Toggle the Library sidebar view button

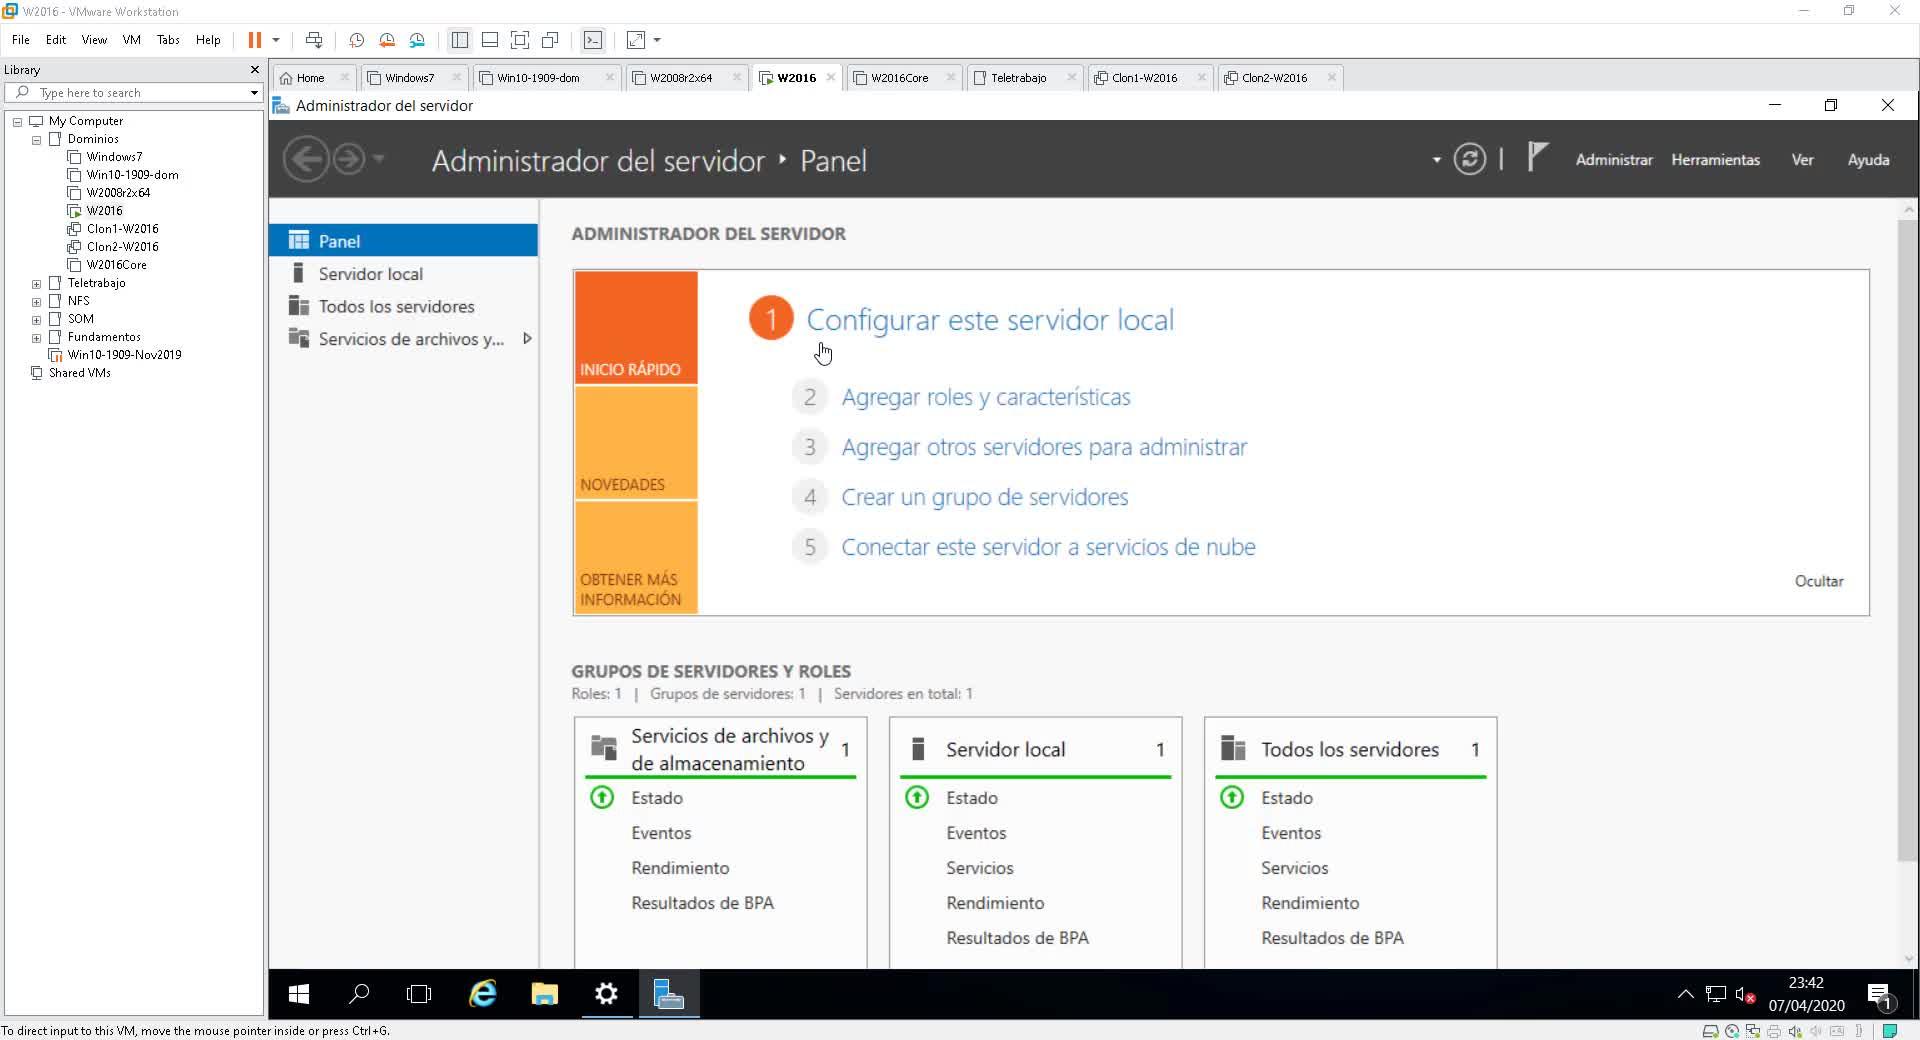pyautogui.click(x=460, y=40)
